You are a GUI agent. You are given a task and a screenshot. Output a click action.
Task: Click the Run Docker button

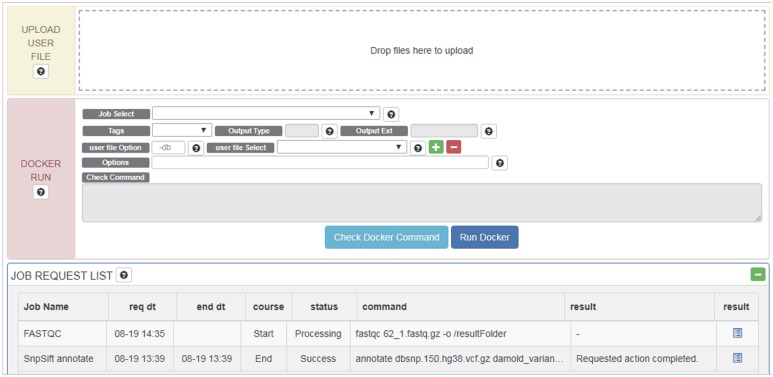pyautogui.click(x=485, y=237)
